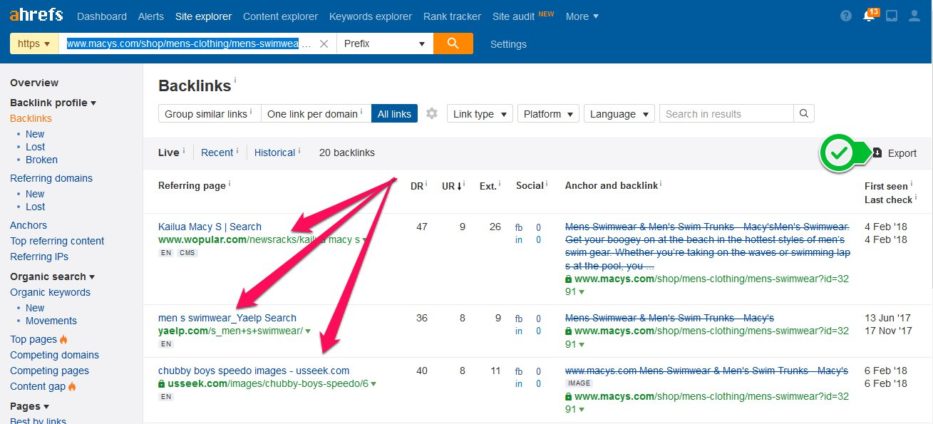Open Broken under Backlinks in sidebar
This screenshot has height=424, width=933.
tap(42, 160)
